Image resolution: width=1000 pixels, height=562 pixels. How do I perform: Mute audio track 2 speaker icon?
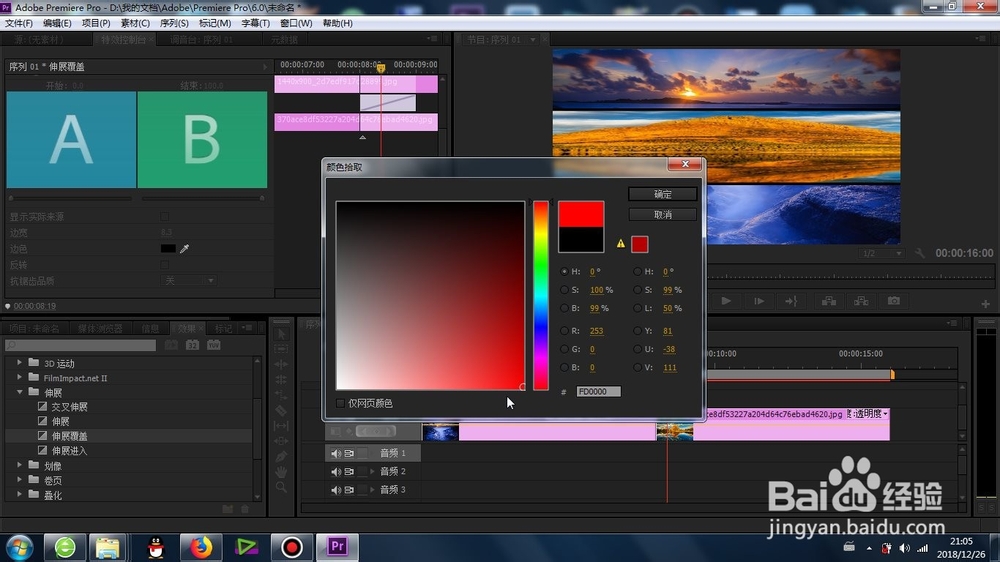point(335,472)
